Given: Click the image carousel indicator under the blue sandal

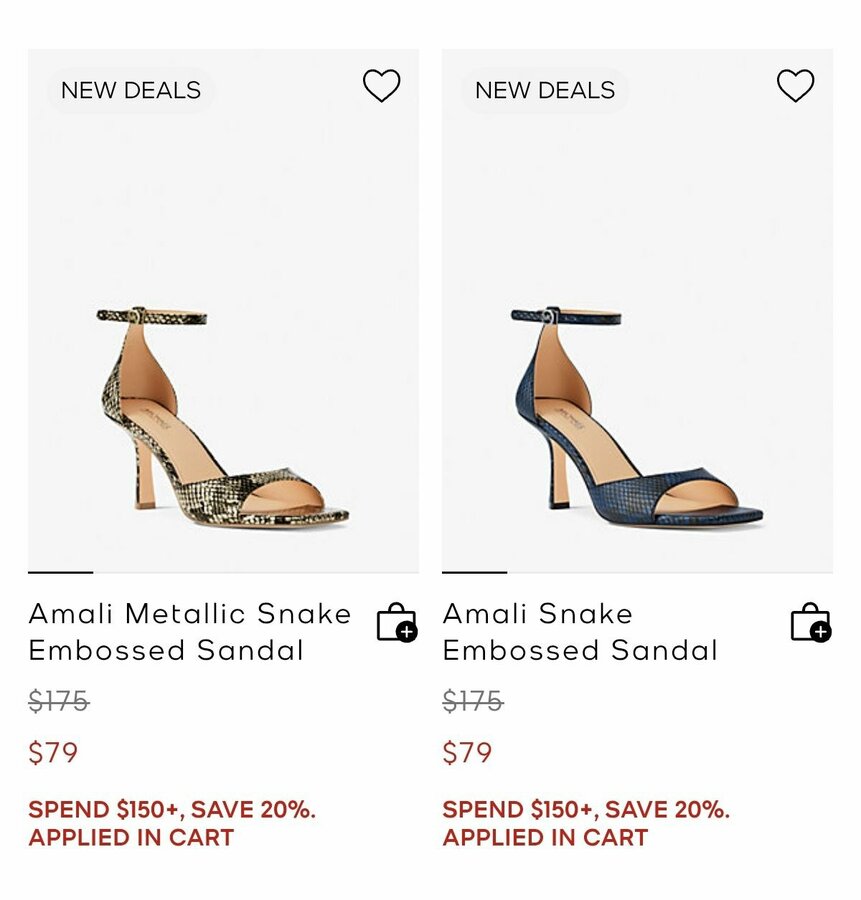Looking at the screenshot, I should click(x=474, y=572).
